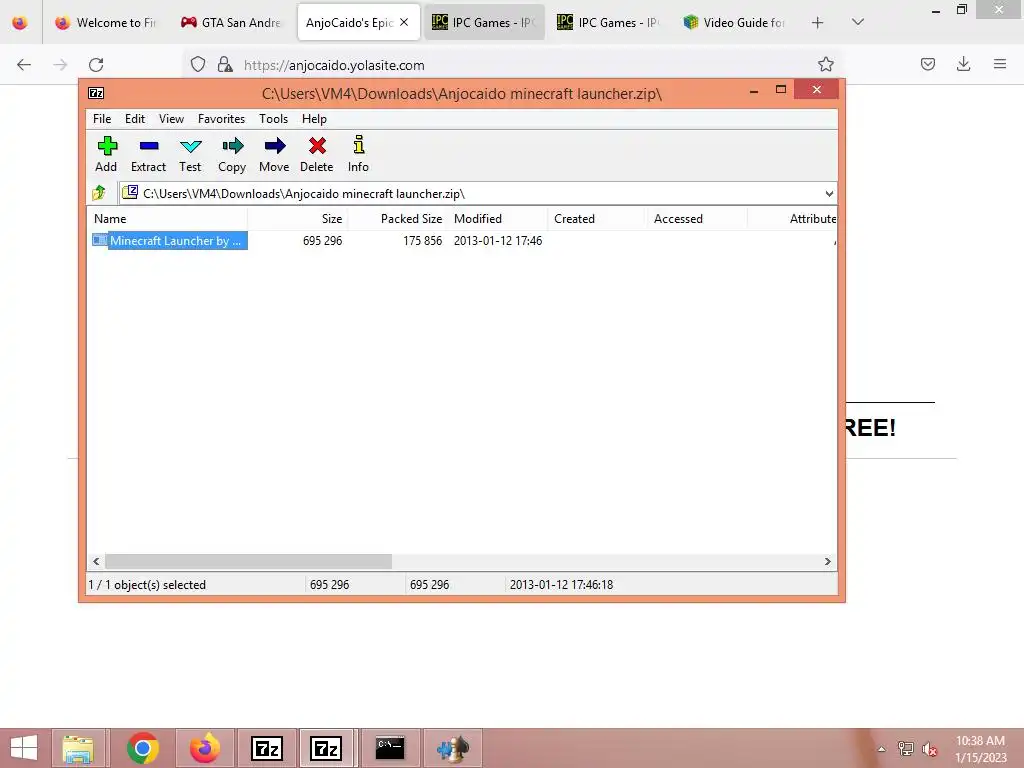Open Firefox hamburger application menu
This screenshot has height=768, width=1024.
(x=999, y=64)
